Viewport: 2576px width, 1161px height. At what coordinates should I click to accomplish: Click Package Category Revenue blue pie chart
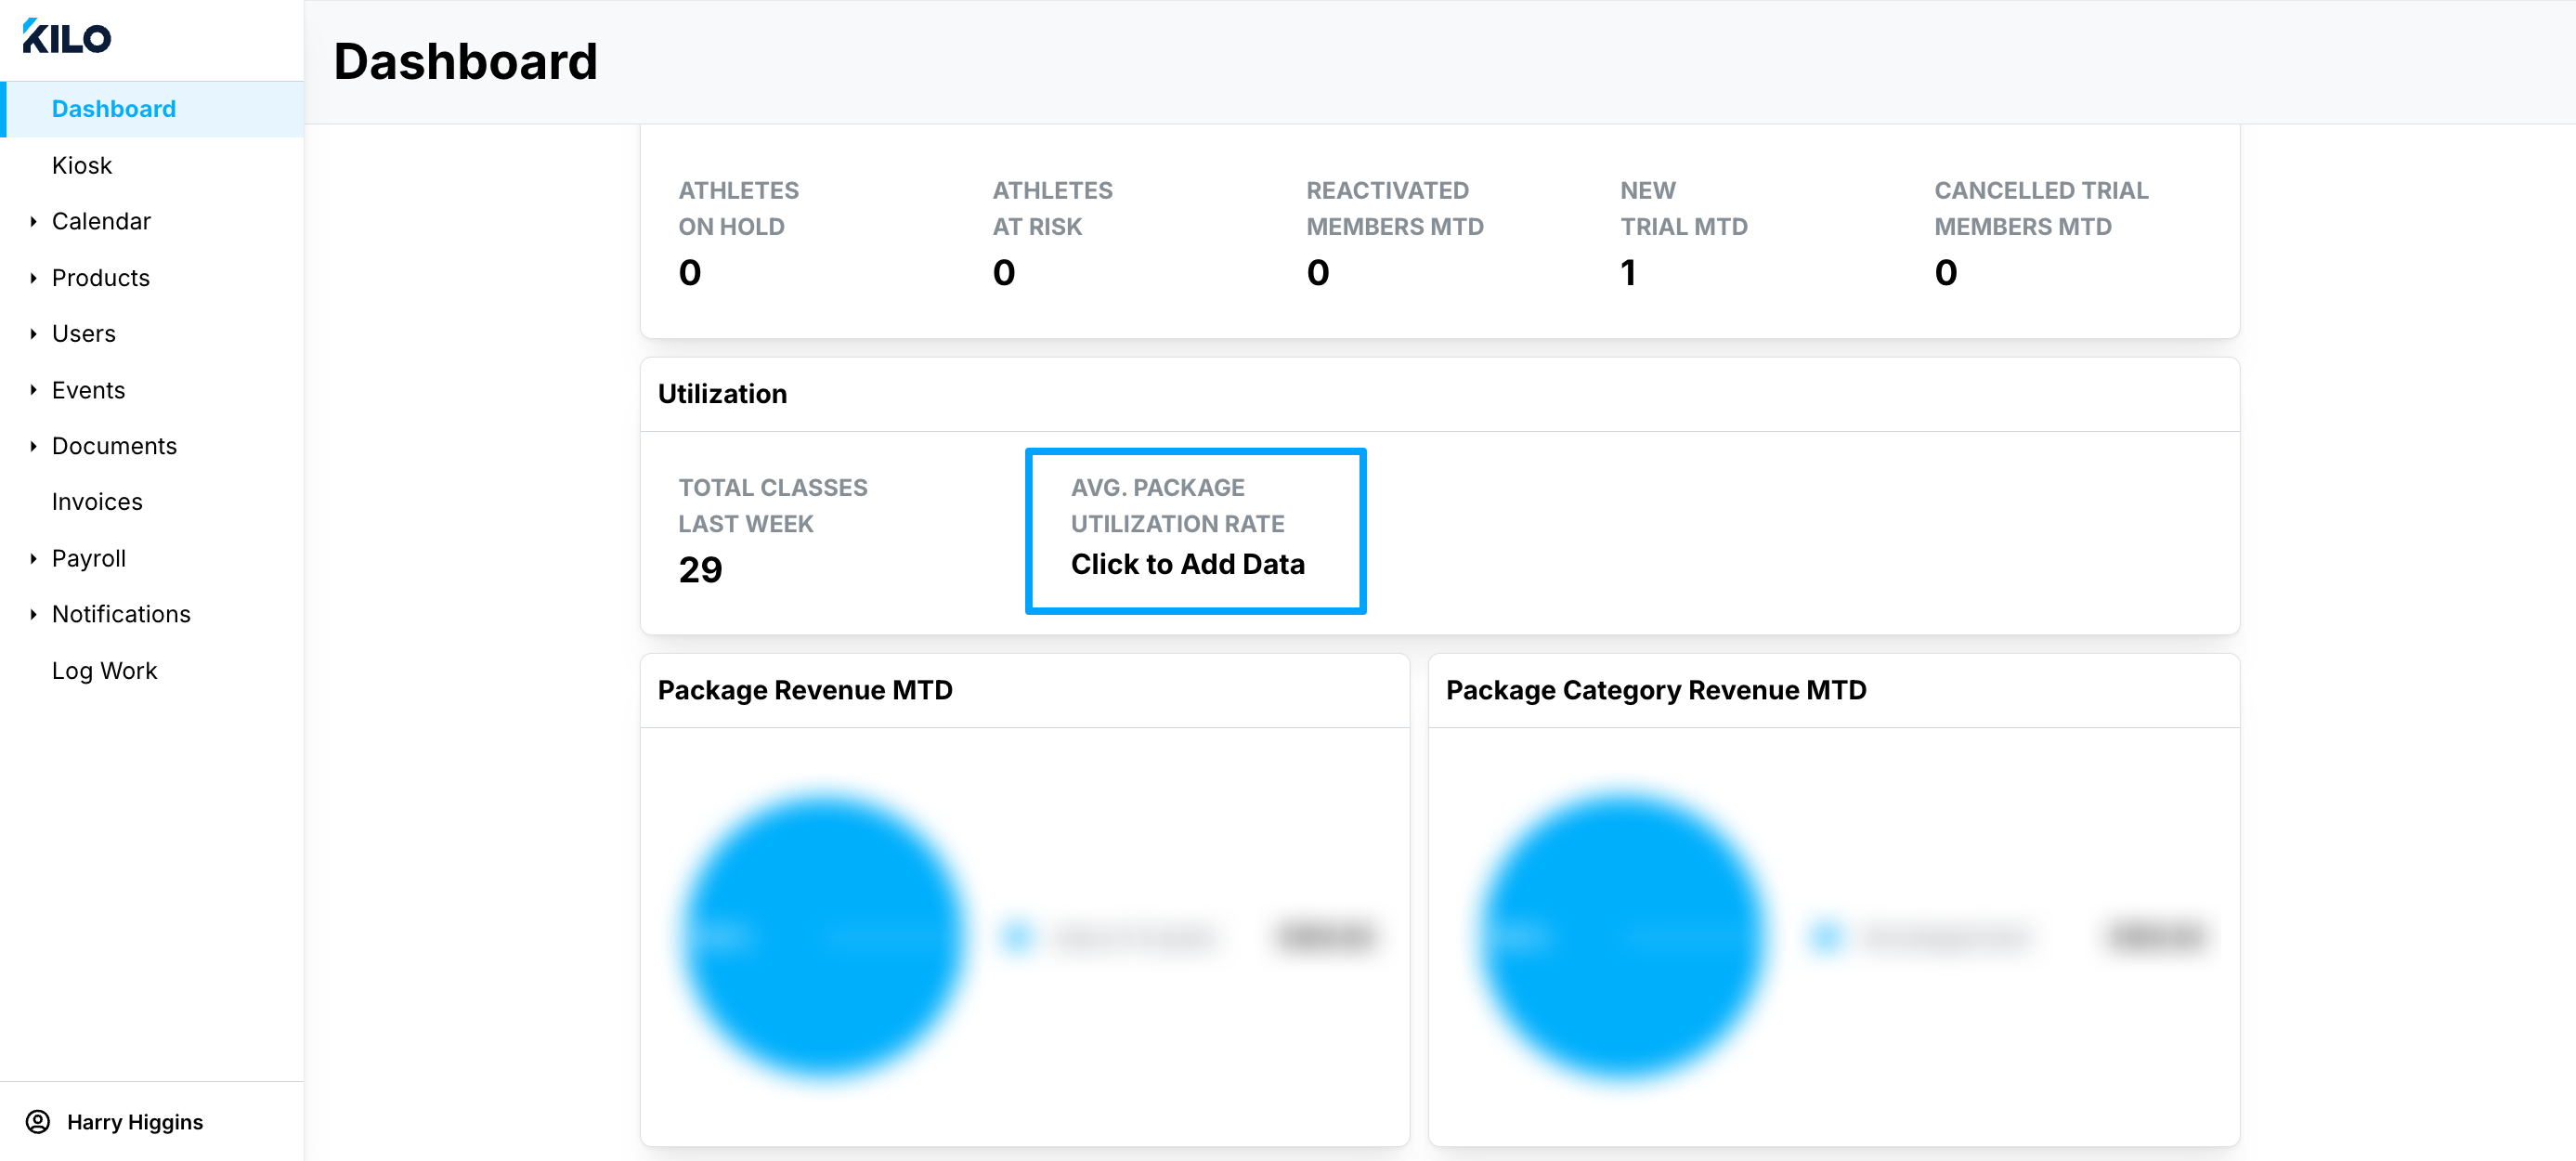click(1622, 935)
